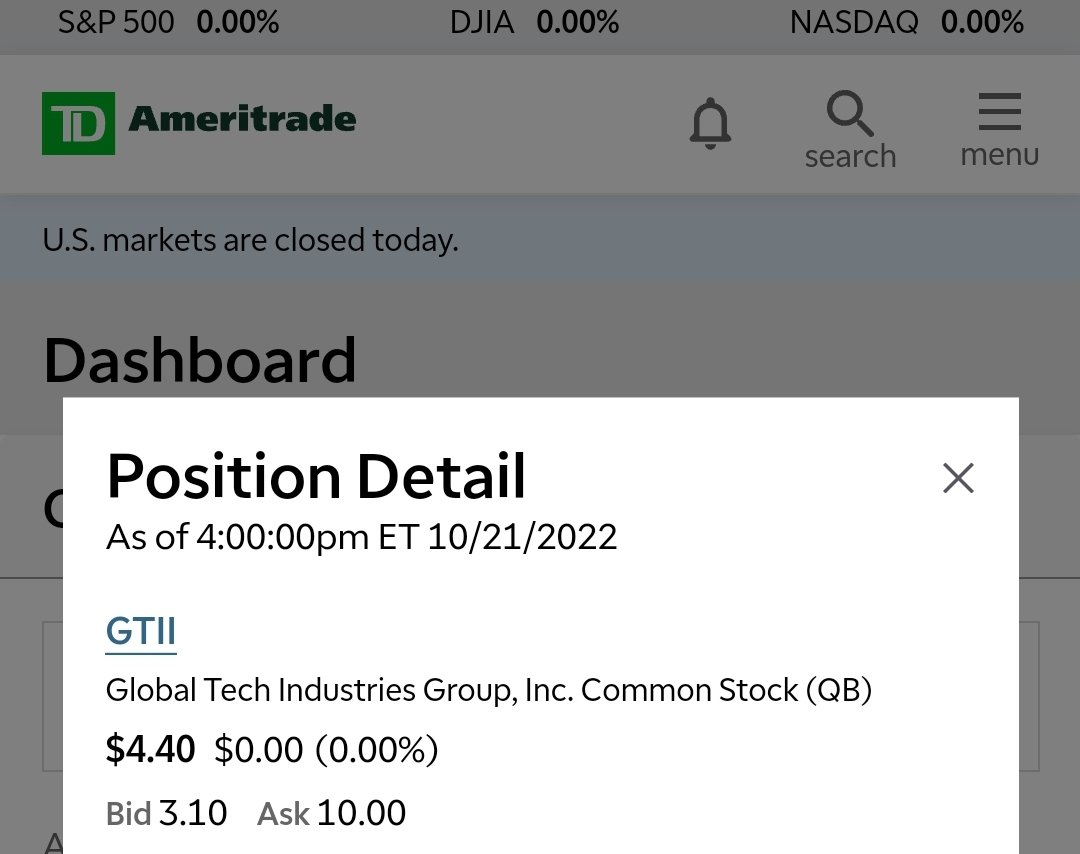The height and width of the screenshot is (854, 1080).
Task: Tap the search magnifier icon
Action: [x=850, y=113]
